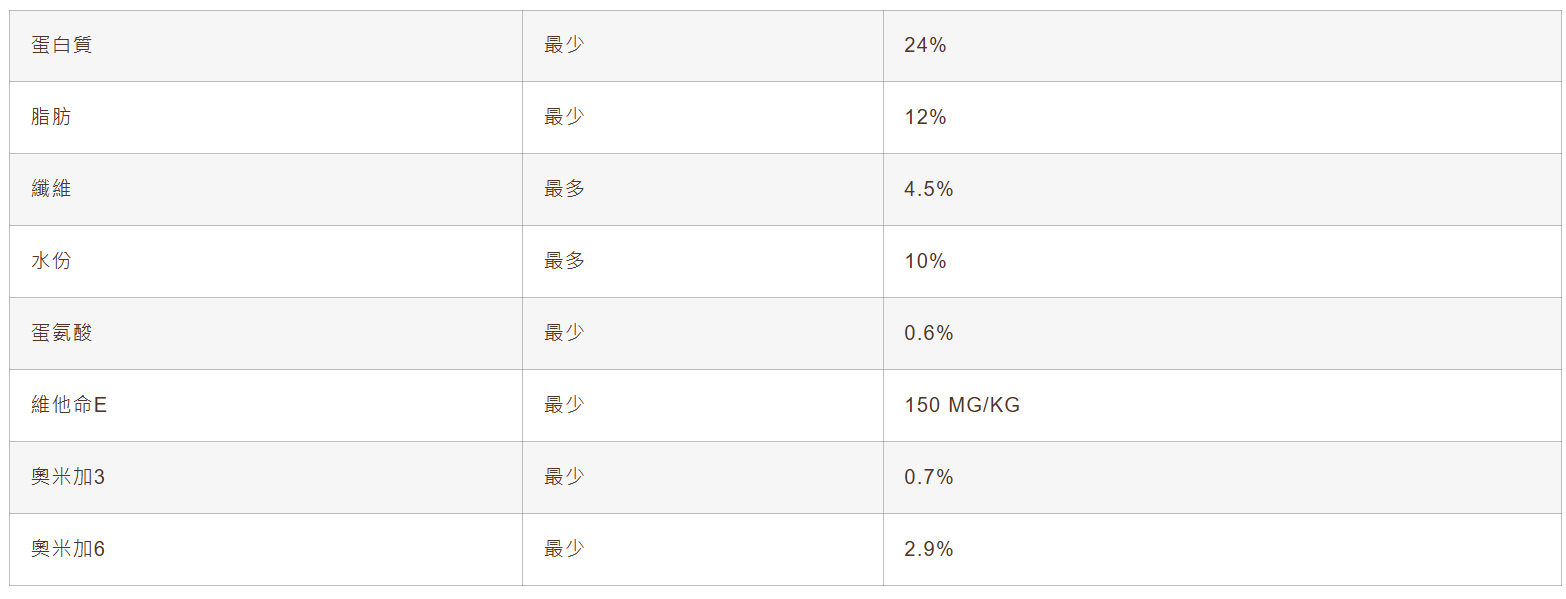
Task: Click 最多 in the 纖維 row
Action: point(564,189)
